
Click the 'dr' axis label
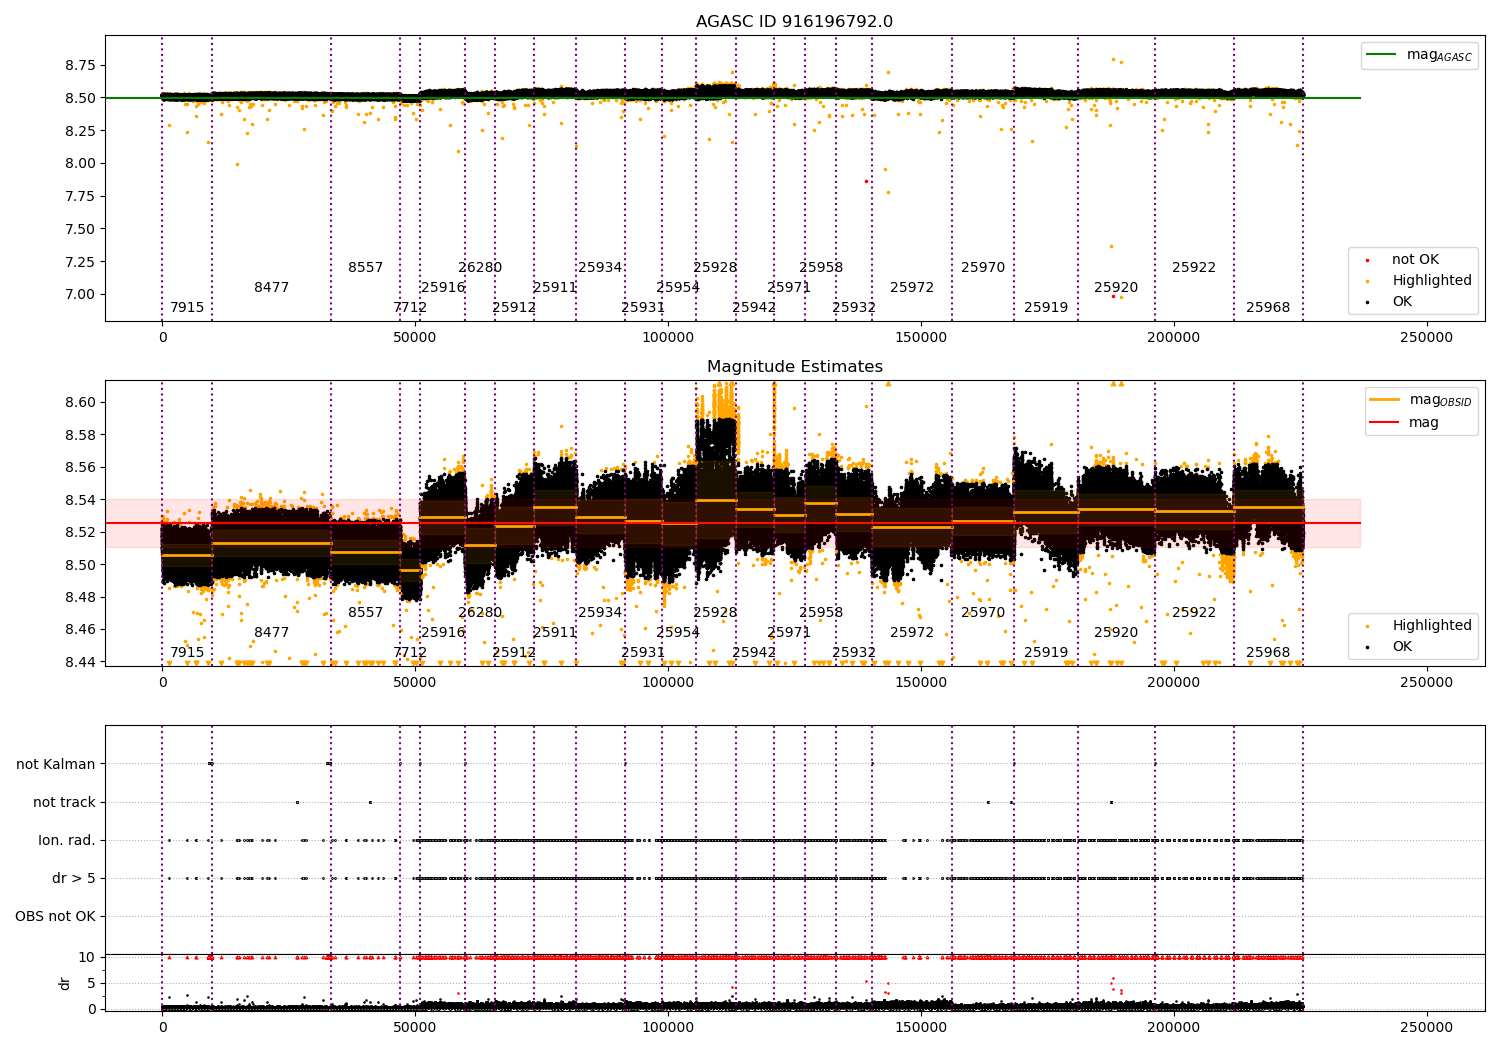65,983
